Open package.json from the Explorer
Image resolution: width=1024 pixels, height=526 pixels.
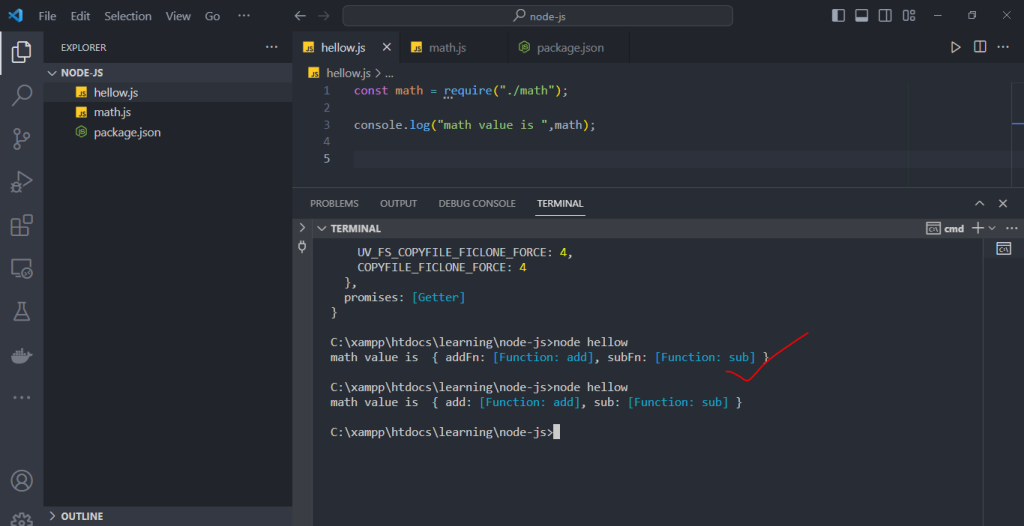click(126, 132)
